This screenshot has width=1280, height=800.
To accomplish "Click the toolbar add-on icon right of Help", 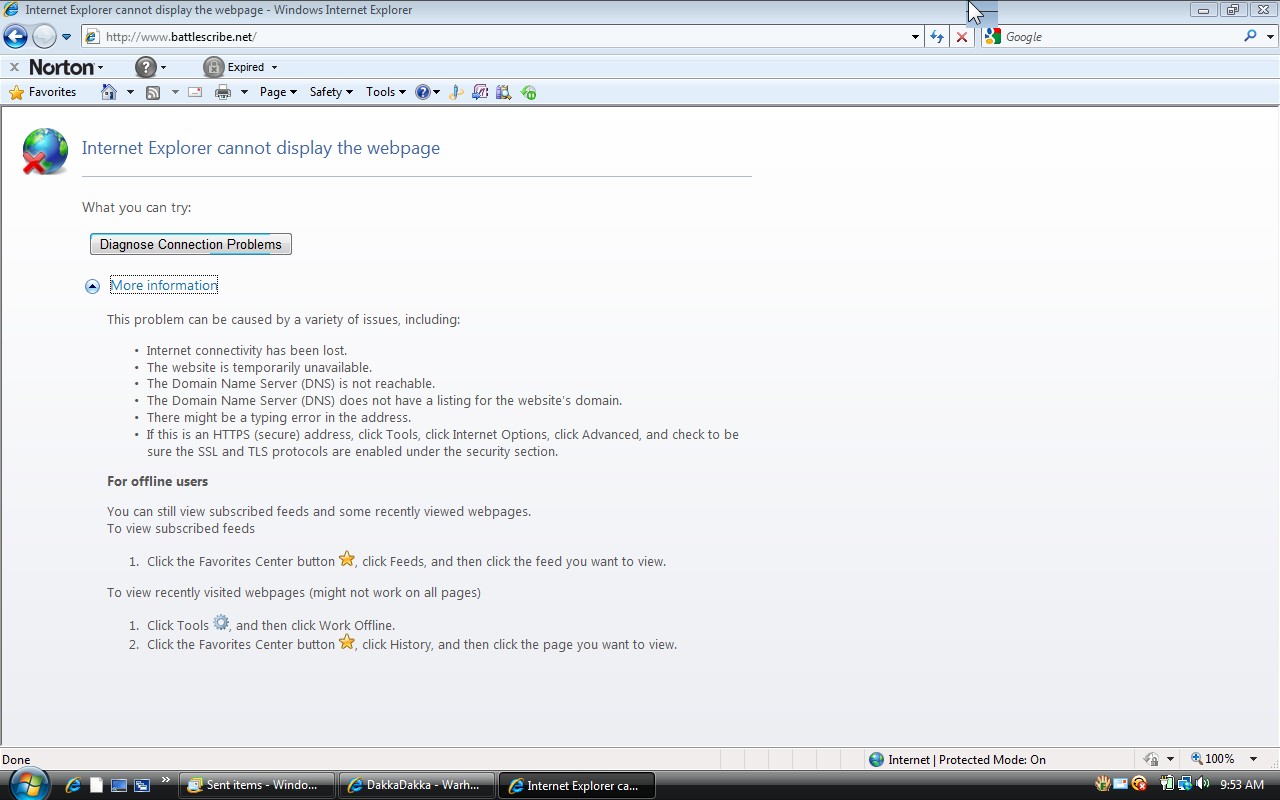I will pyautogui.click(x=456, y=92).
